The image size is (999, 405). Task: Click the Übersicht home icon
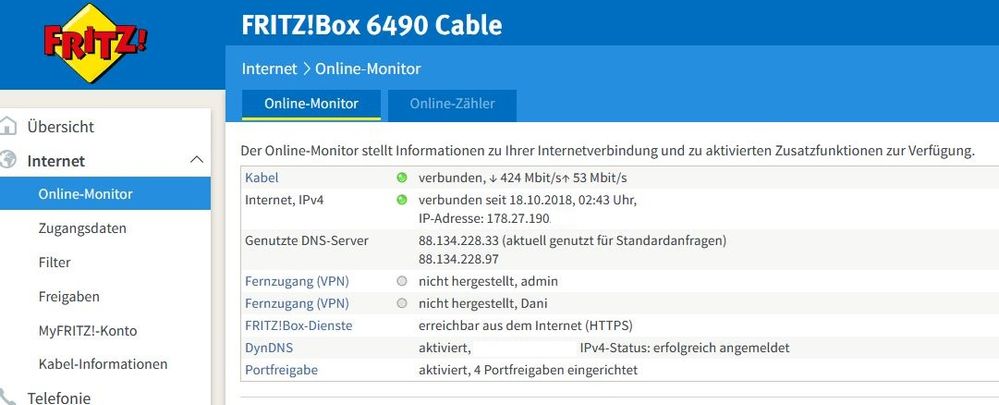click(9, 127)
